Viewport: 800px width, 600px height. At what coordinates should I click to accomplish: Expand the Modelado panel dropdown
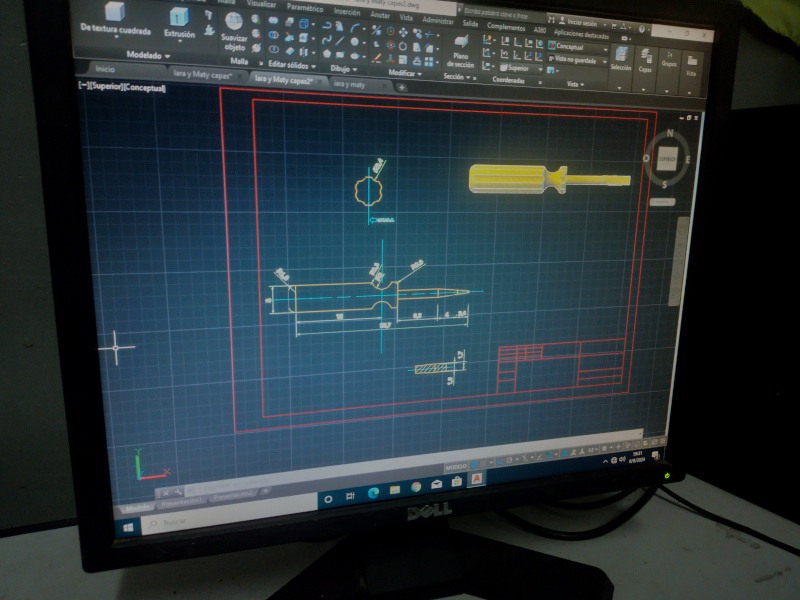click(x=148, y=54)
